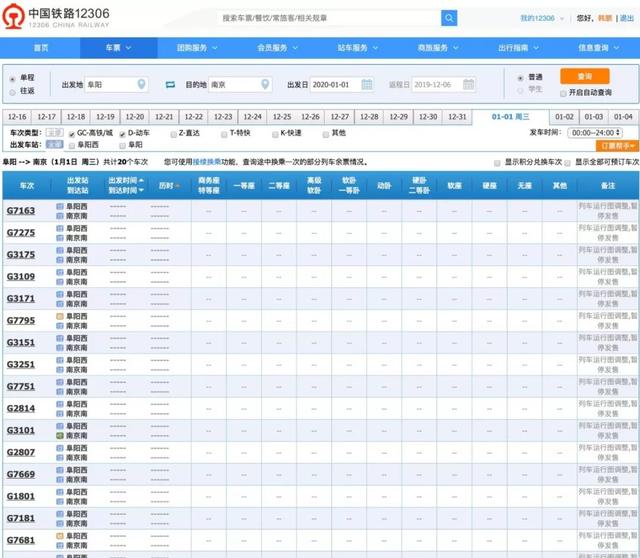Check the 阜阳西 departure station checkbox
640x558 pixels.
point(72,145)
